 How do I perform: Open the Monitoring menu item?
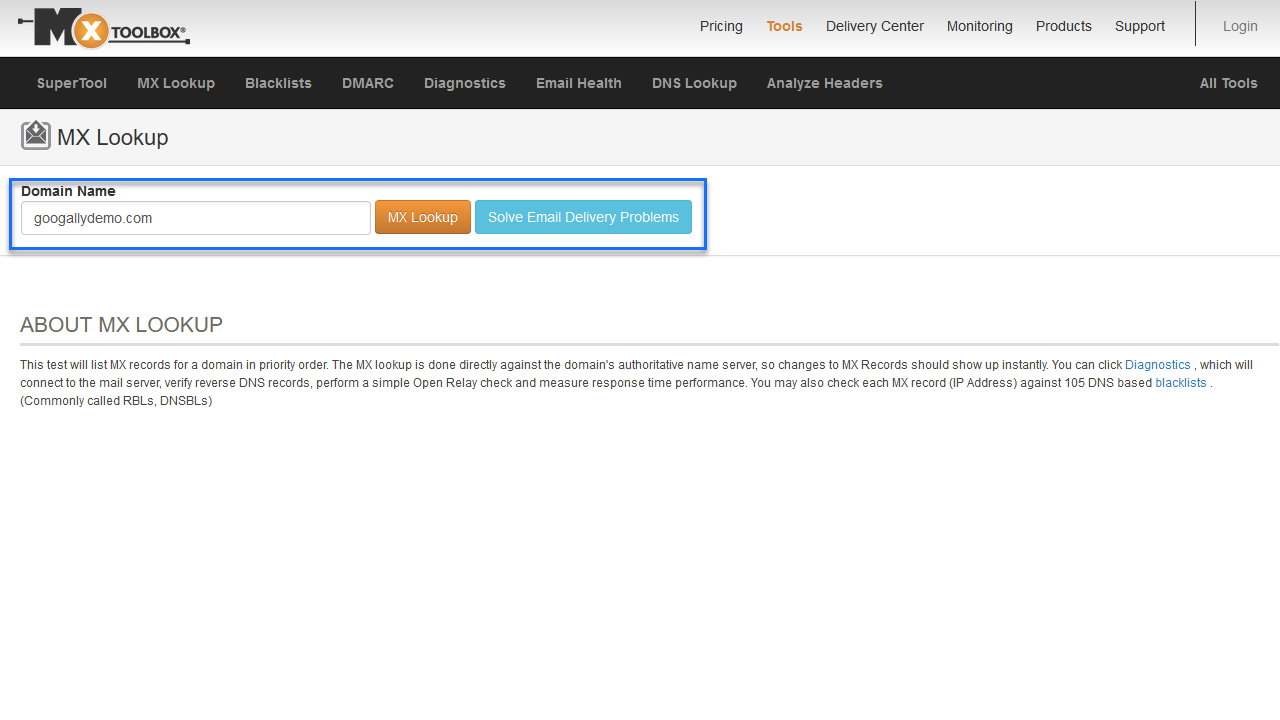point(980,26)
